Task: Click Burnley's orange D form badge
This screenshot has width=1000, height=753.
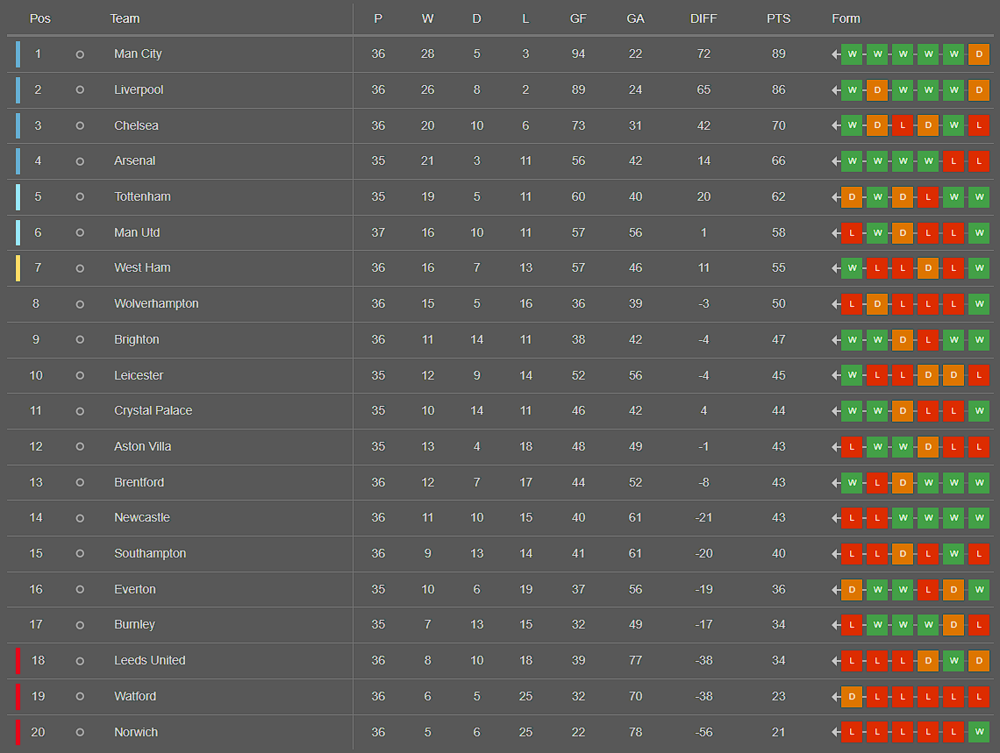Action: (953, 625)
